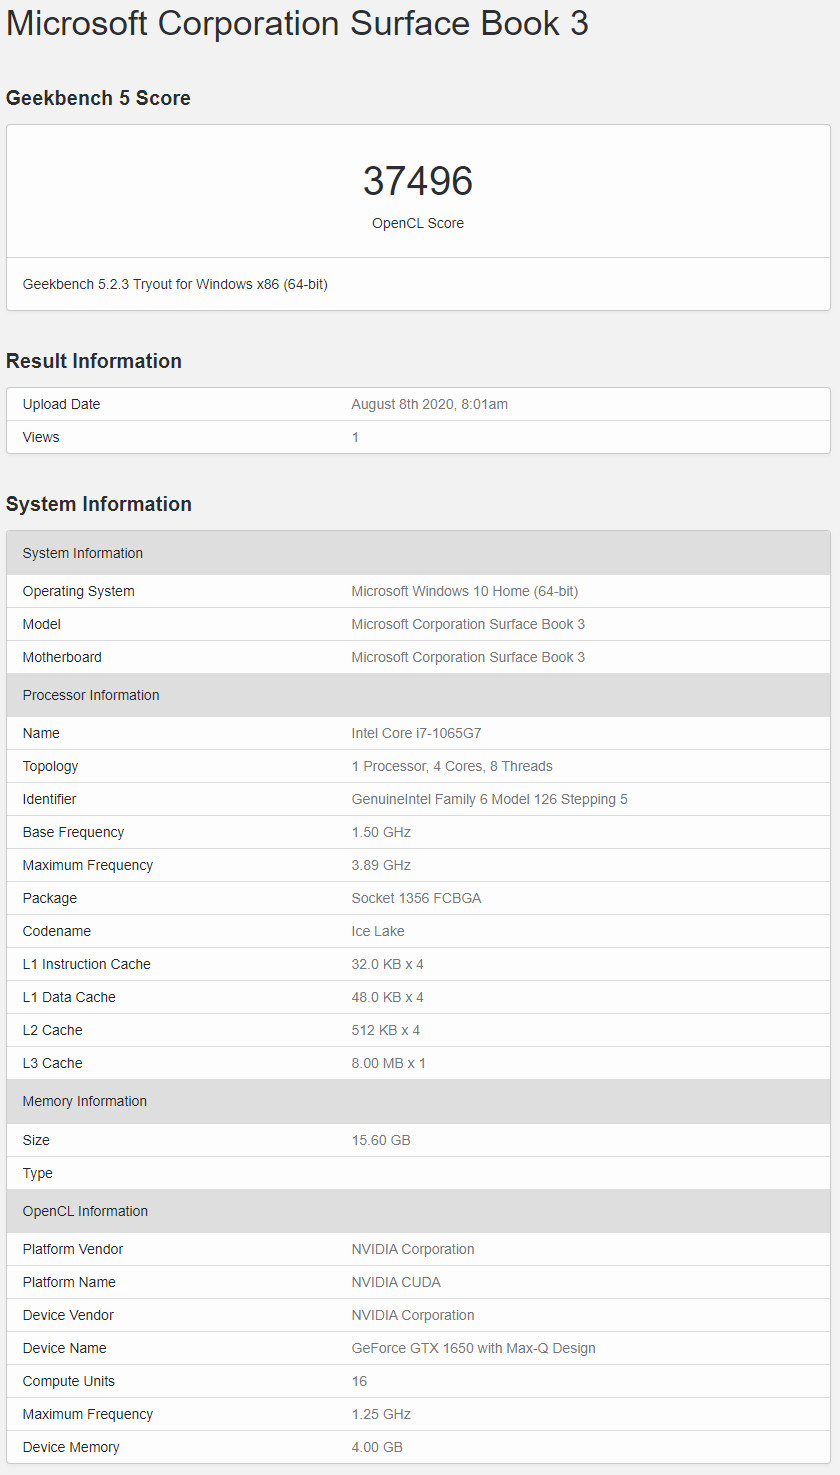The image size is (840, 1475).
Task: Click the Topology row value
Action: (452, 766)
